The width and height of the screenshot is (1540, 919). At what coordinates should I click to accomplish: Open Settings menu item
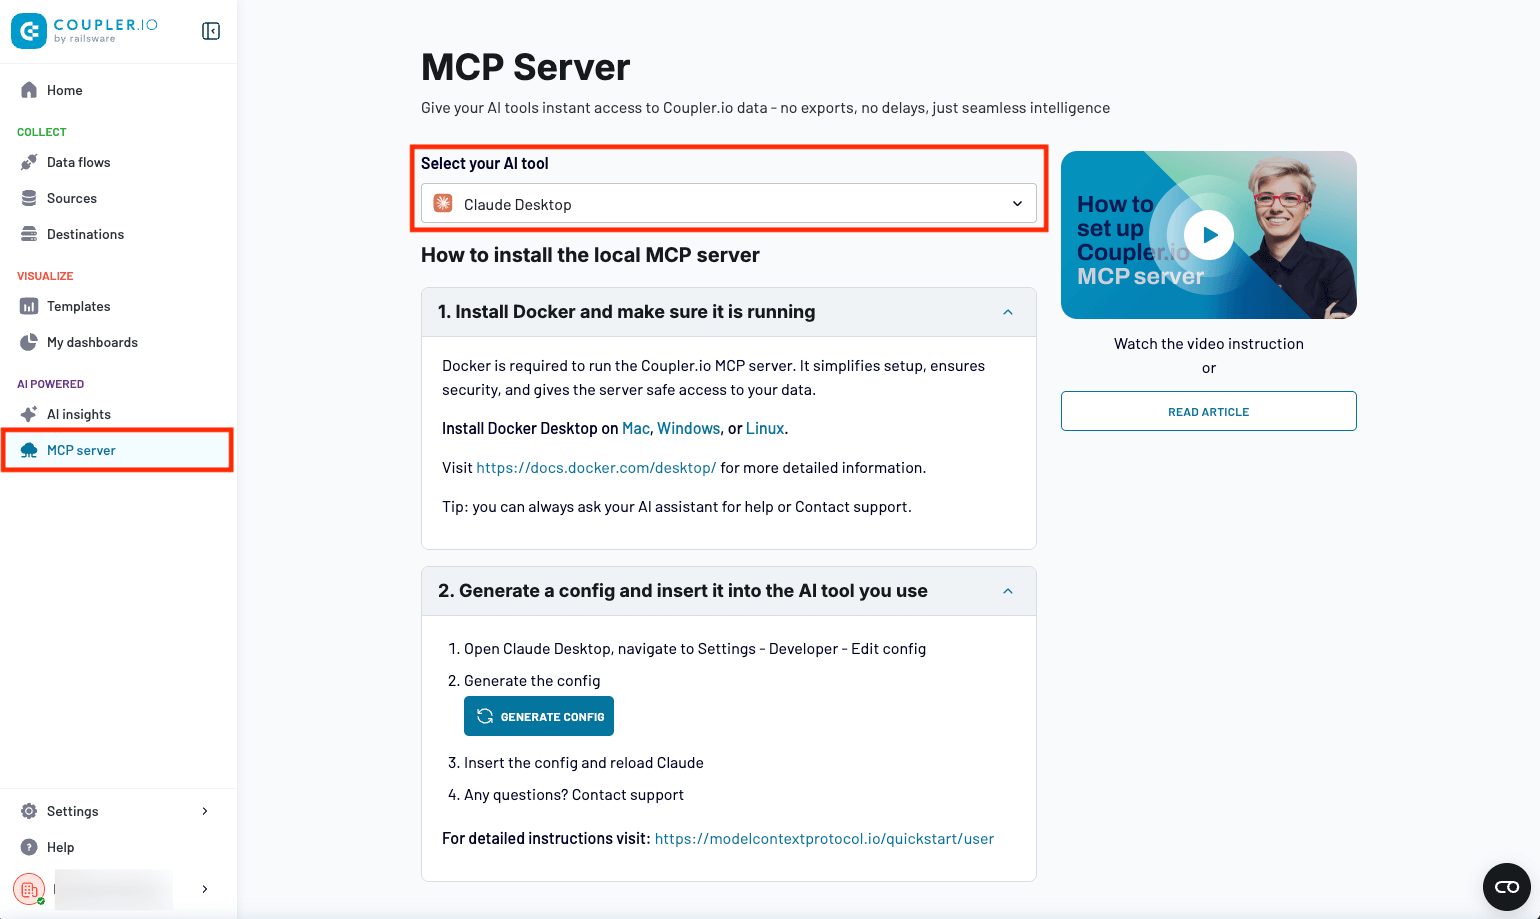(118, 811)
